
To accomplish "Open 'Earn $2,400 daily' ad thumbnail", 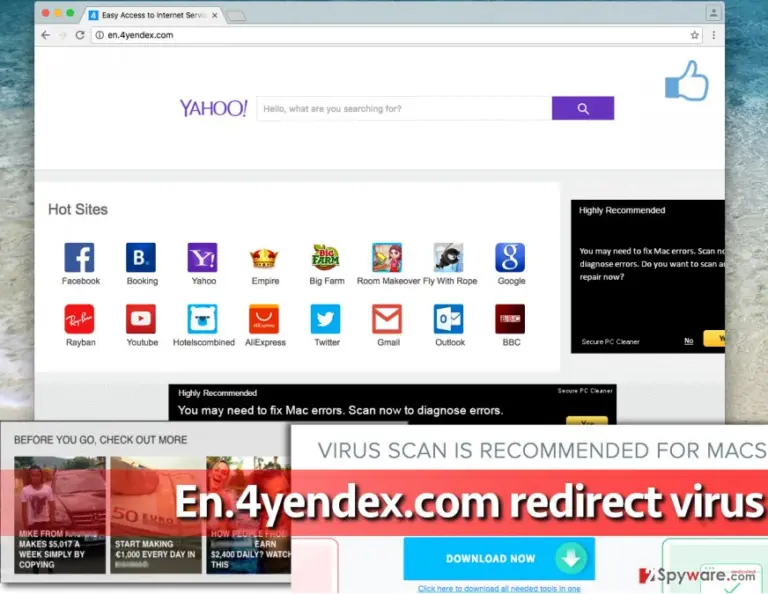I will click(x=248, y=515).
